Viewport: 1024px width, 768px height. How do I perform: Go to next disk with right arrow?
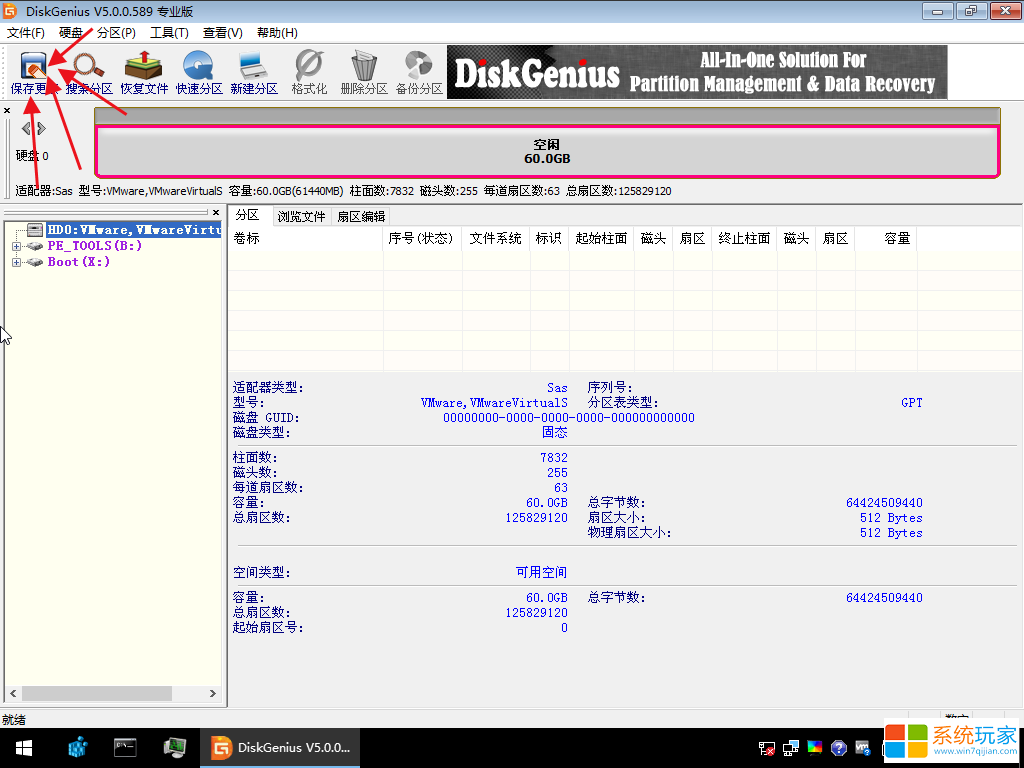pyautogui.click(x=41, y=128)
